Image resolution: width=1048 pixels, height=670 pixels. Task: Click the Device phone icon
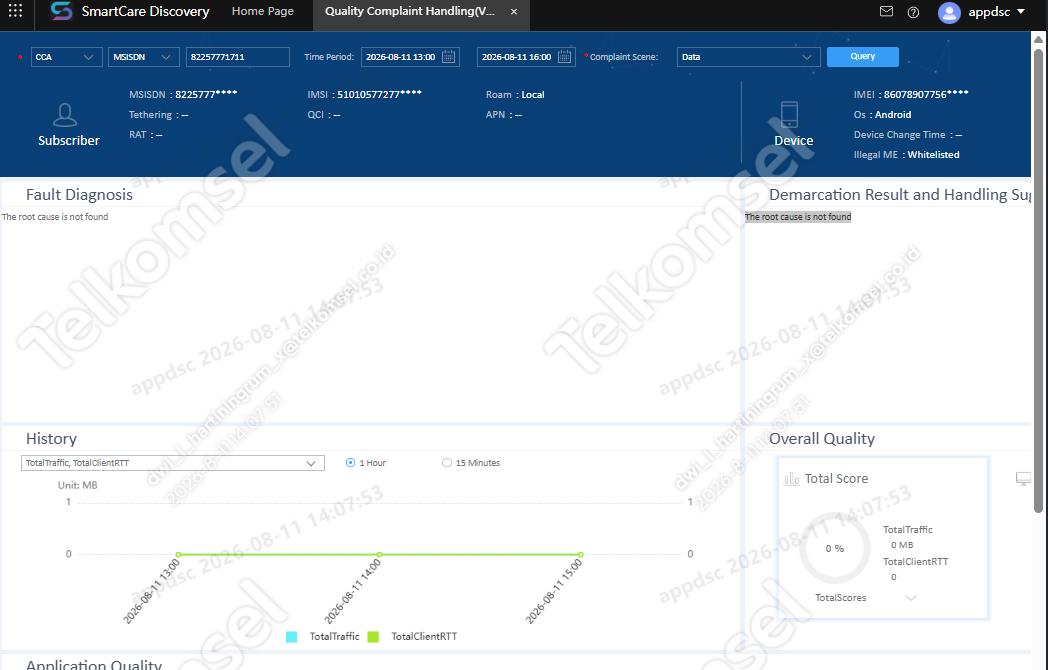[789, 115]
